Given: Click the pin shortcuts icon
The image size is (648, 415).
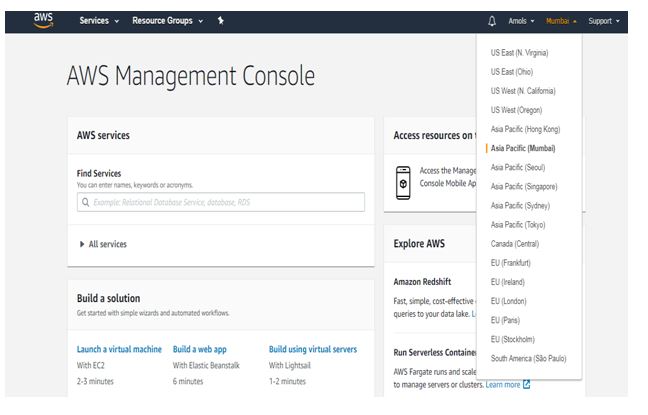Looking at the screenshot, I should click(221, 20).
